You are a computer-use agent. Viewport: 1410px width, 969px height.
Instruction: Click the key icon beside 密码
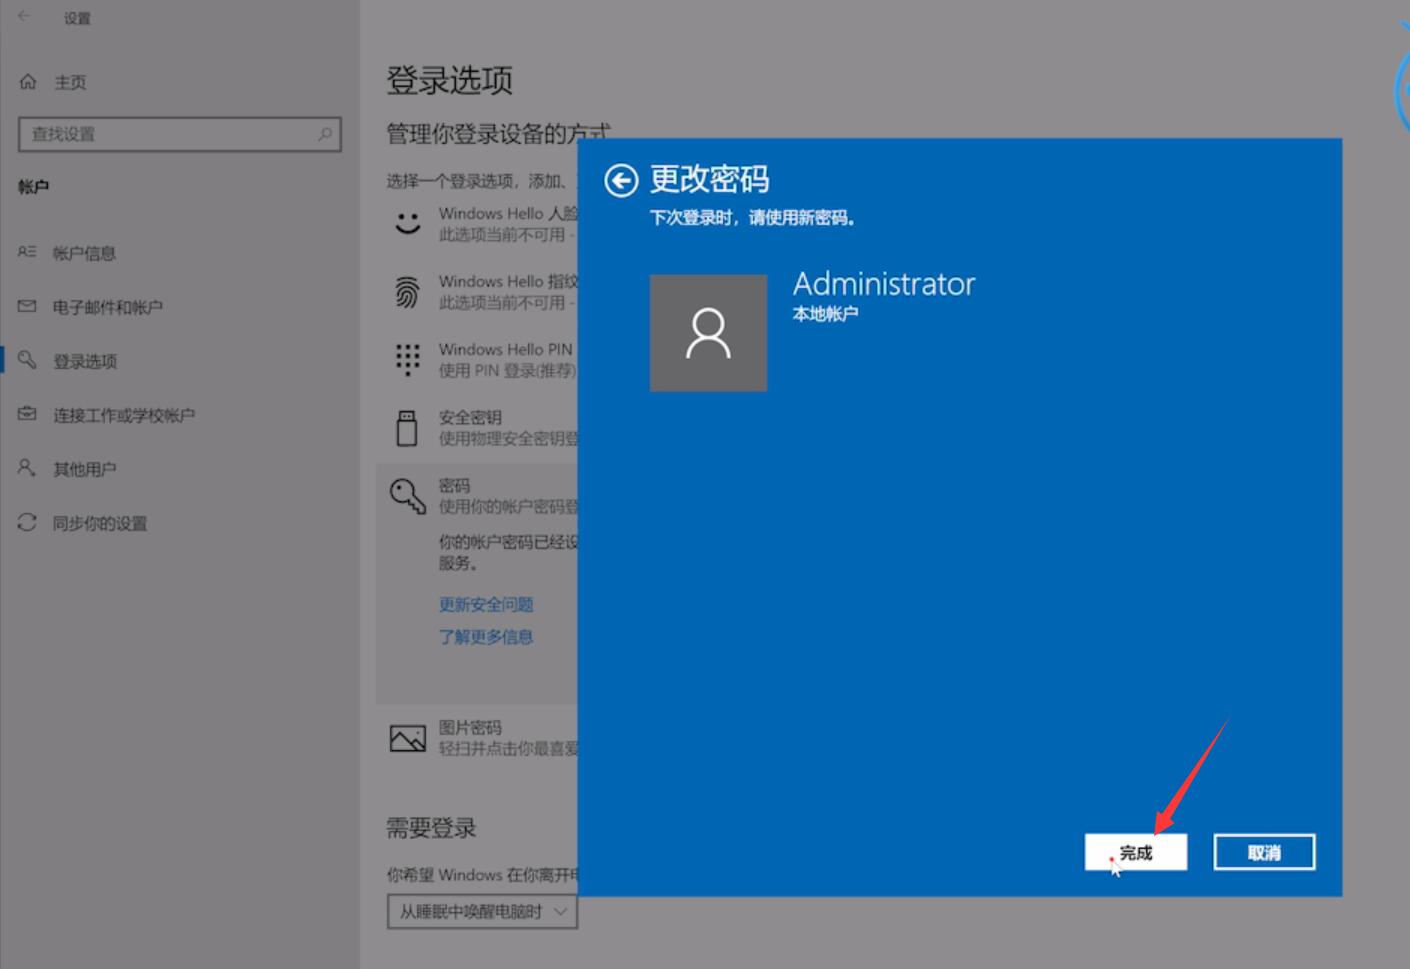tap(407, 495)
